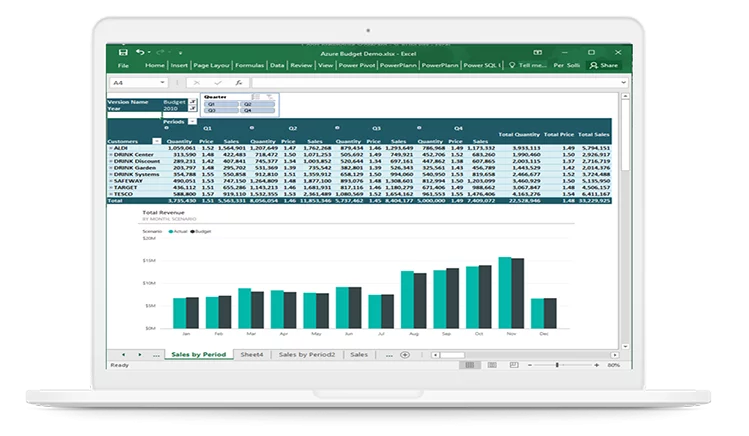Select the Review ribbon tab
This screenshot has height=436, width=749.
(x=301, y=65)
